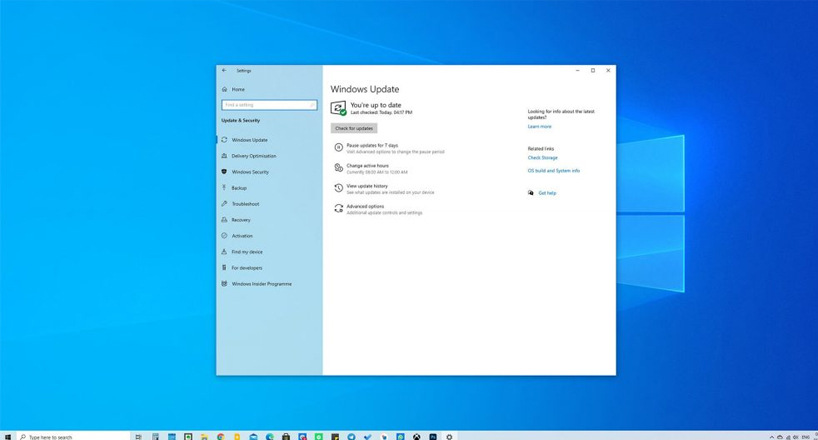Launch Microsoft Edge from the taskbar
818x440 pixels.
(x=270, y=436)
